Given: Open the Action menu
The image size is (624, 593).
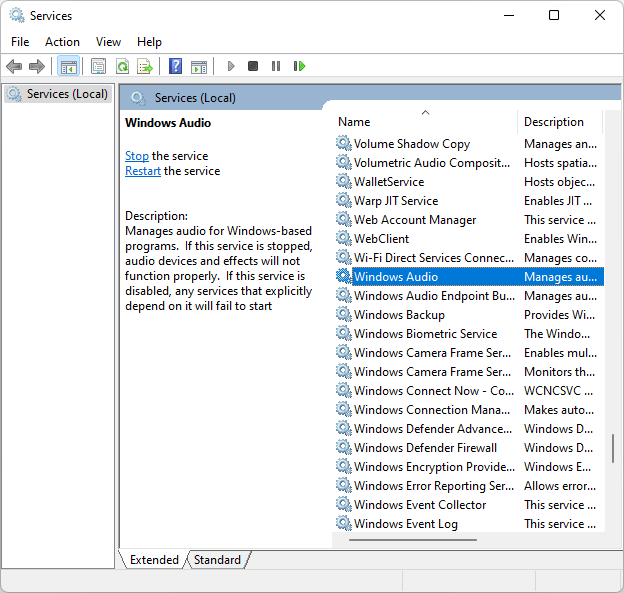Looking at the screenshot, I should (x=62, y=42).
